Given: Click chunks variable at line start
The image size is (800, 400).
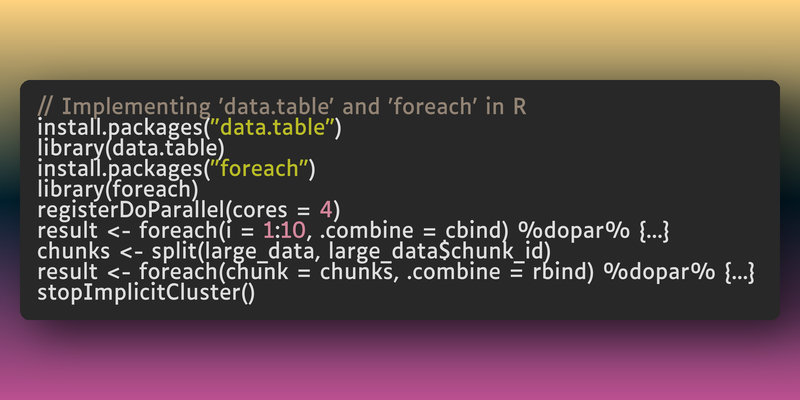Looking at the screenshot, I should [x=73, y=251].
